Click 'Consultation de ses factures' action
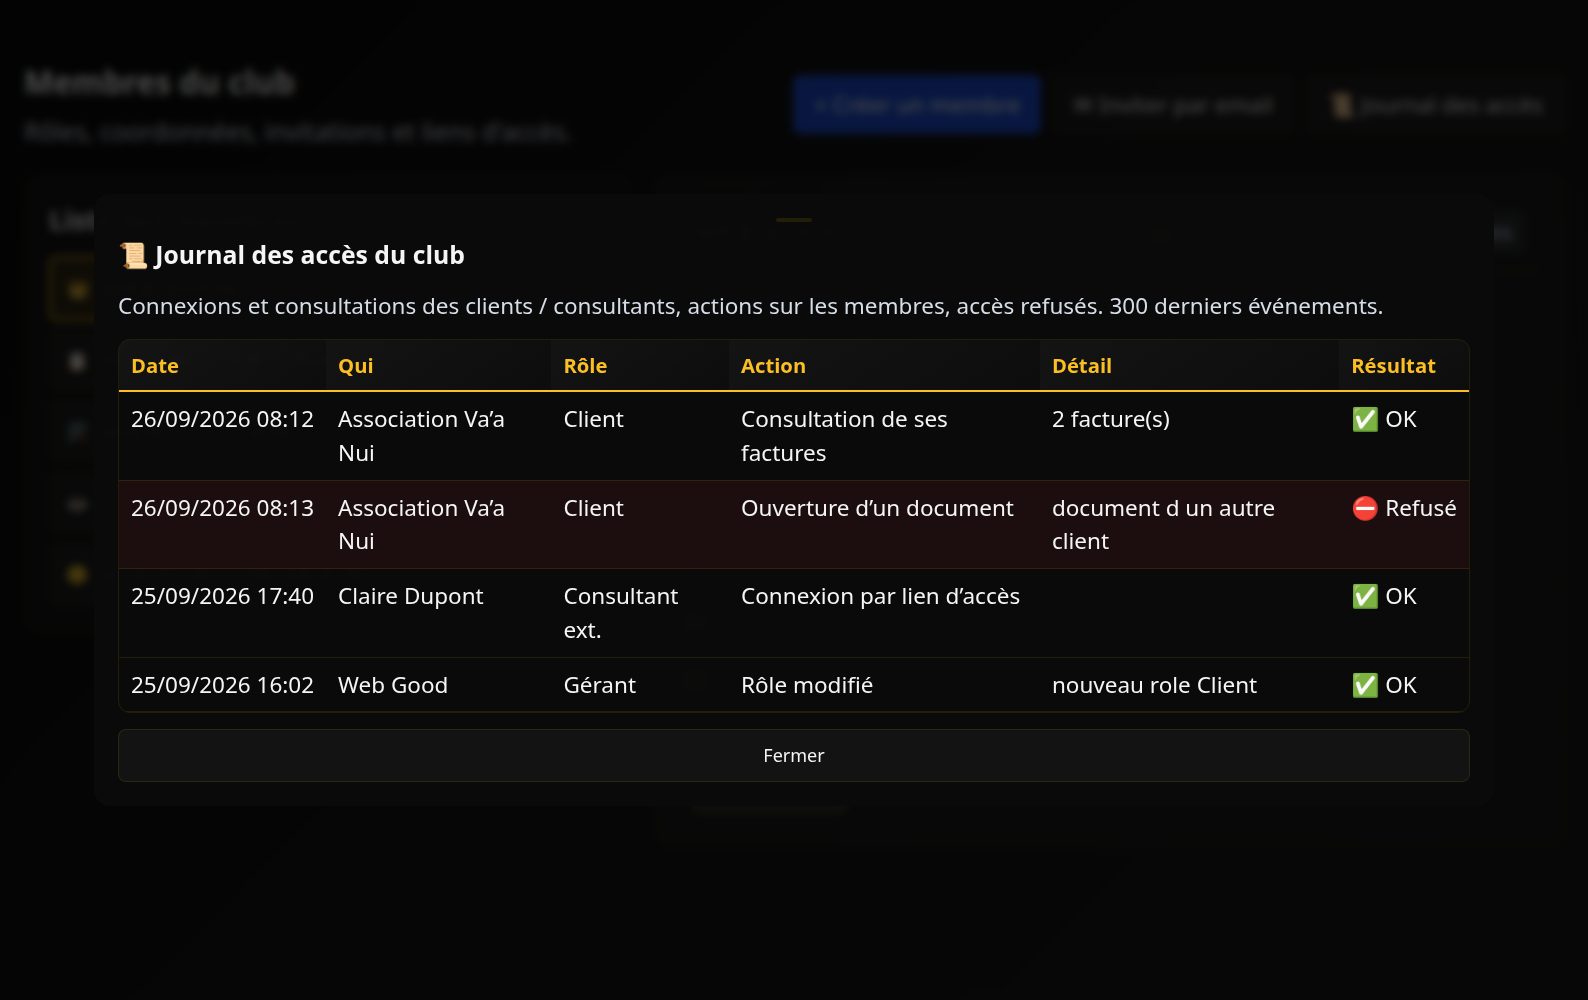The image size is (1588, 1000). coord(844,436)
